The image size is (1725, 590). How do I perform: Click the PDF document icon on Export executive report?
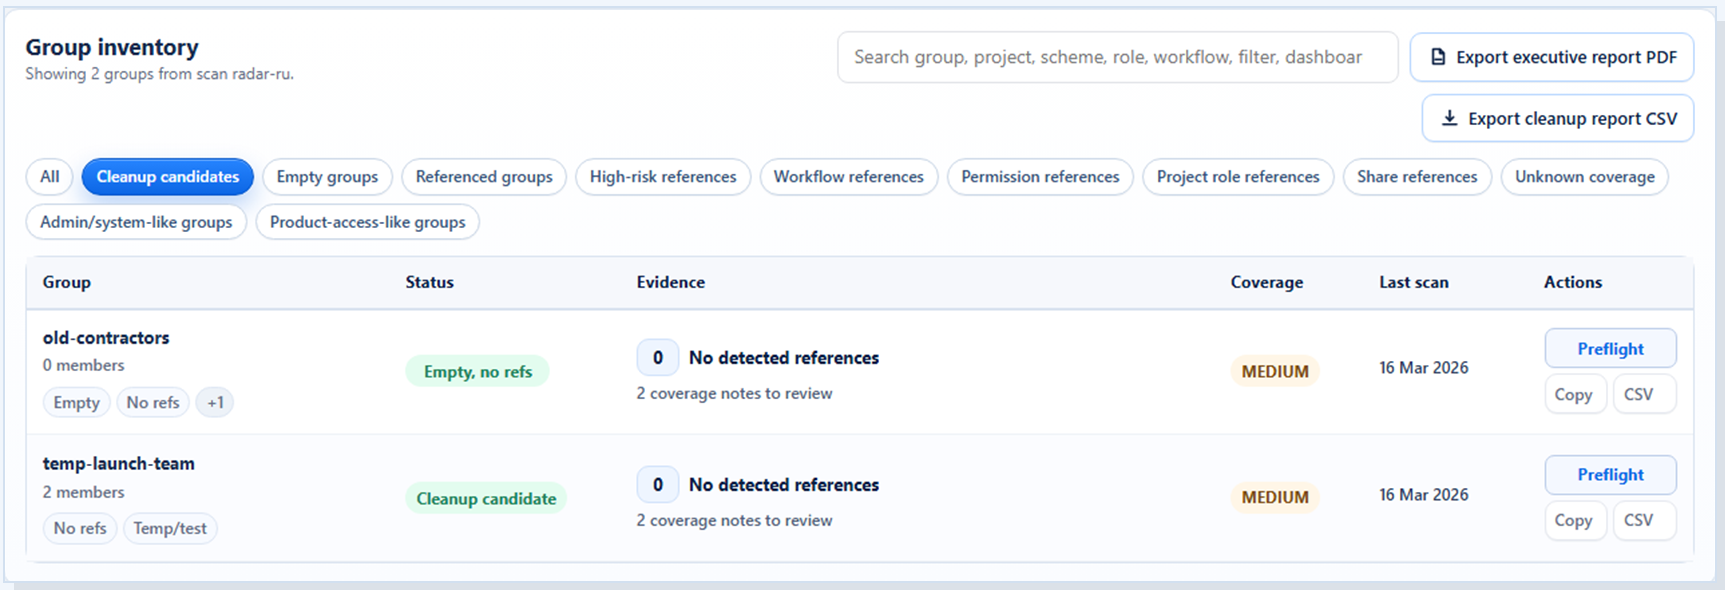(1438, 57)
